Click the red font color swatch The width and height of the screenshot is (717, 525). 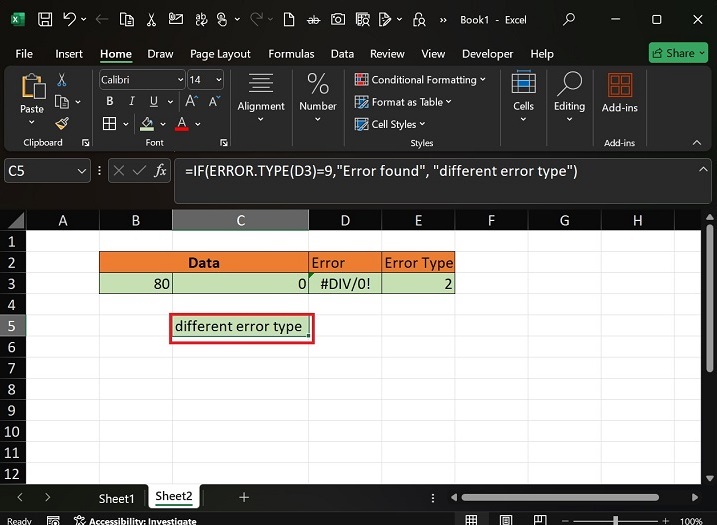click(x=182, y=124)
